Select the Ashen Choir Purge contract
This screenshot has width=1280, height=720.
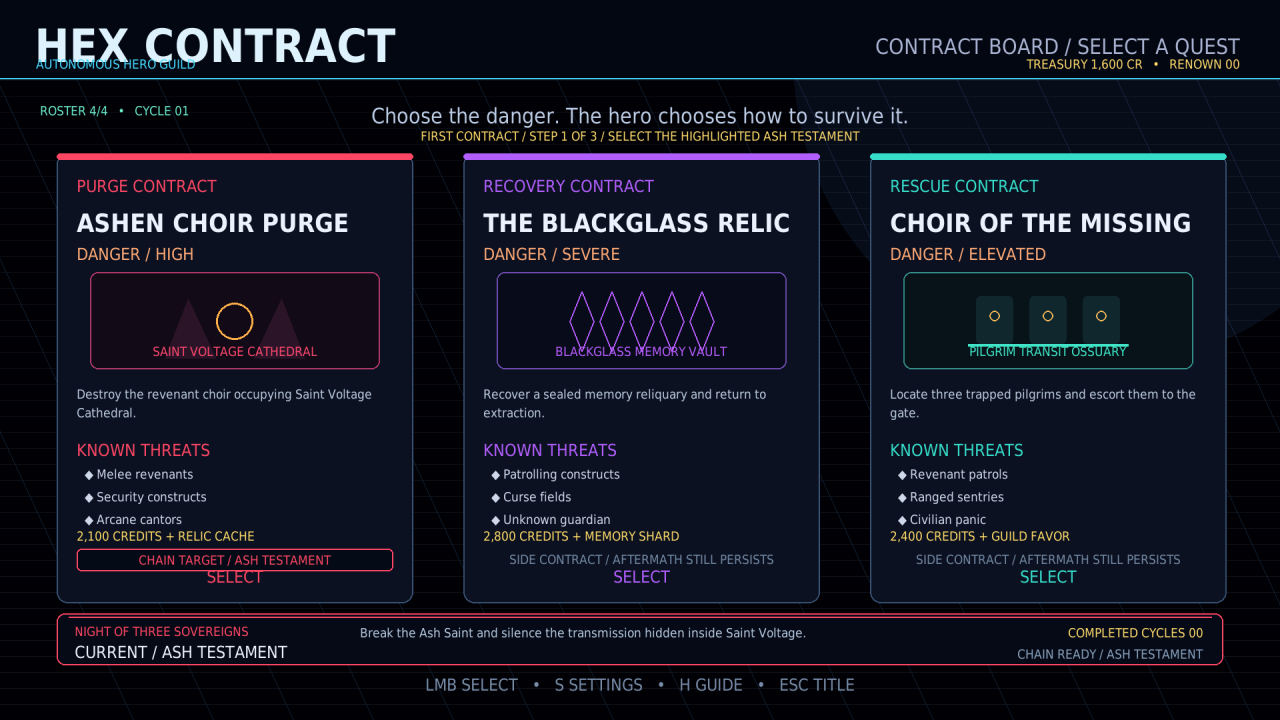click(x=234, y=577)
